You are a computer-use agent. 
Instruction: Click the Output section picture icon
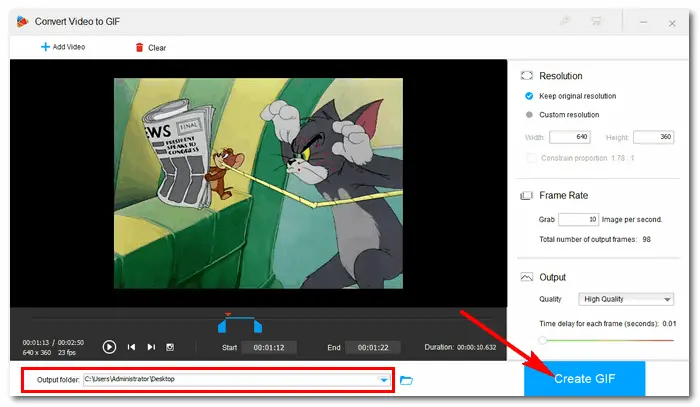pos(527,277)
